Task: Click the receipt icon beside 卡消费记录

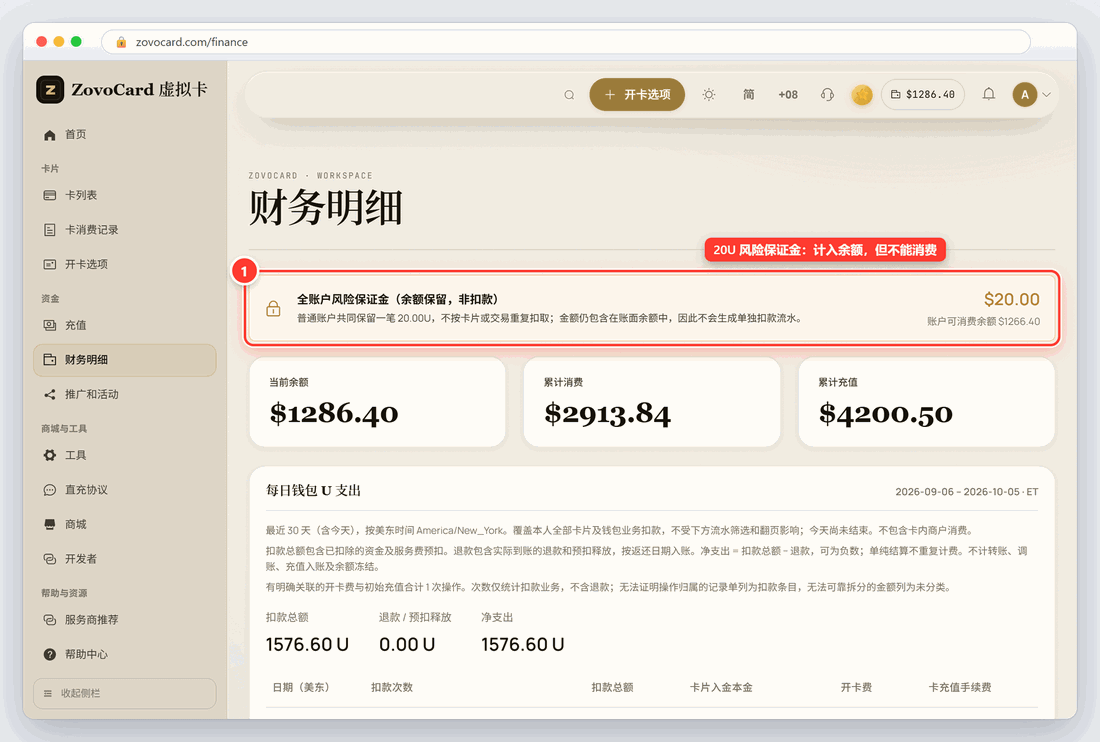Action: (50, 230)
